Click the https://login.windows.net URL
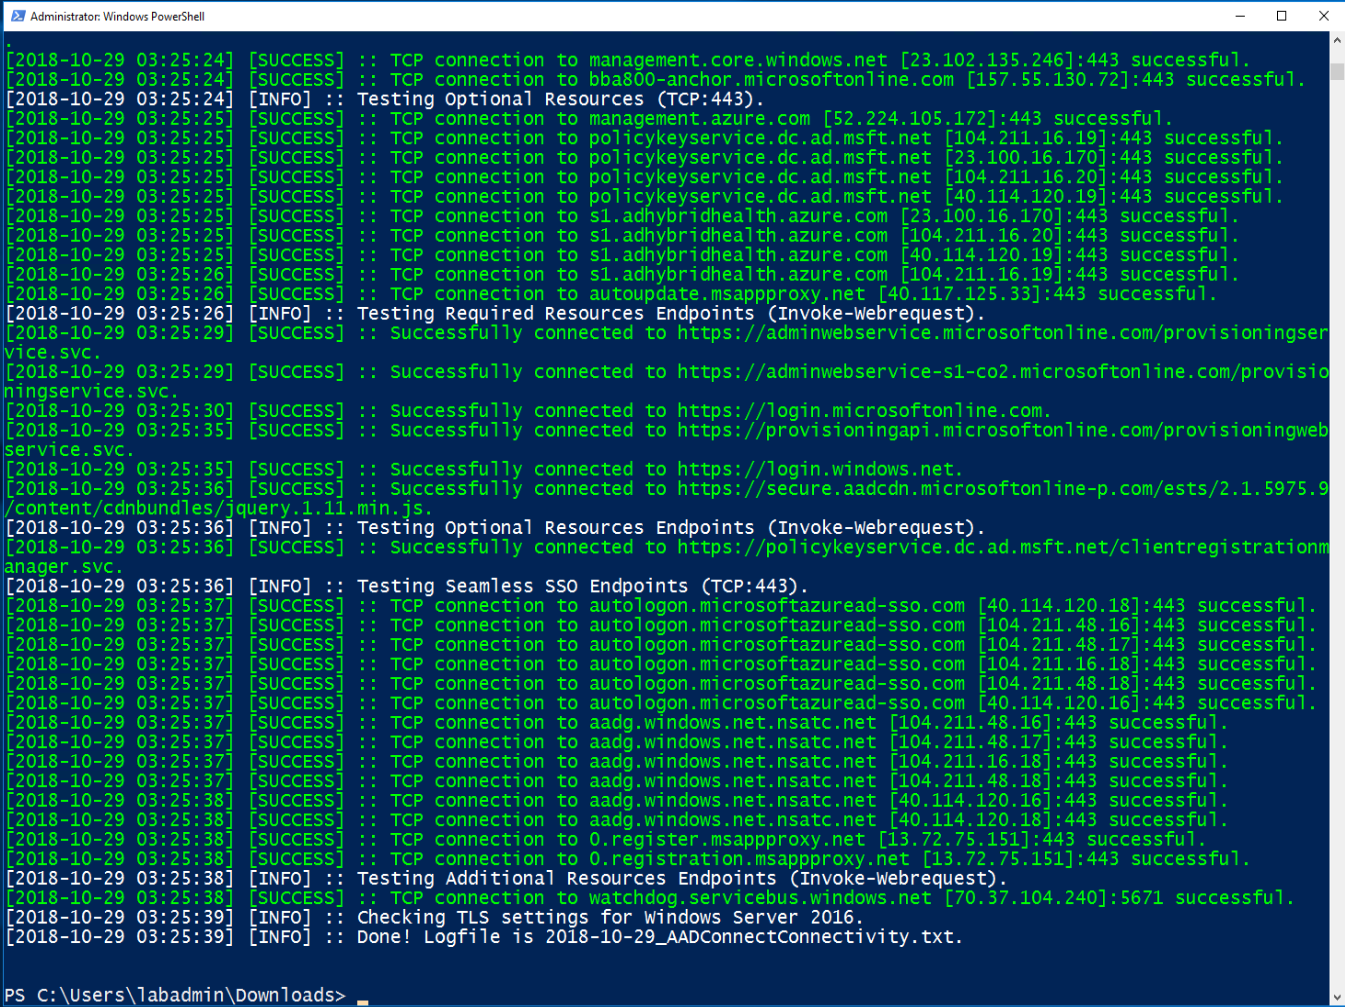Viewport: 1345px width, 1007px height. click(818, 469)
